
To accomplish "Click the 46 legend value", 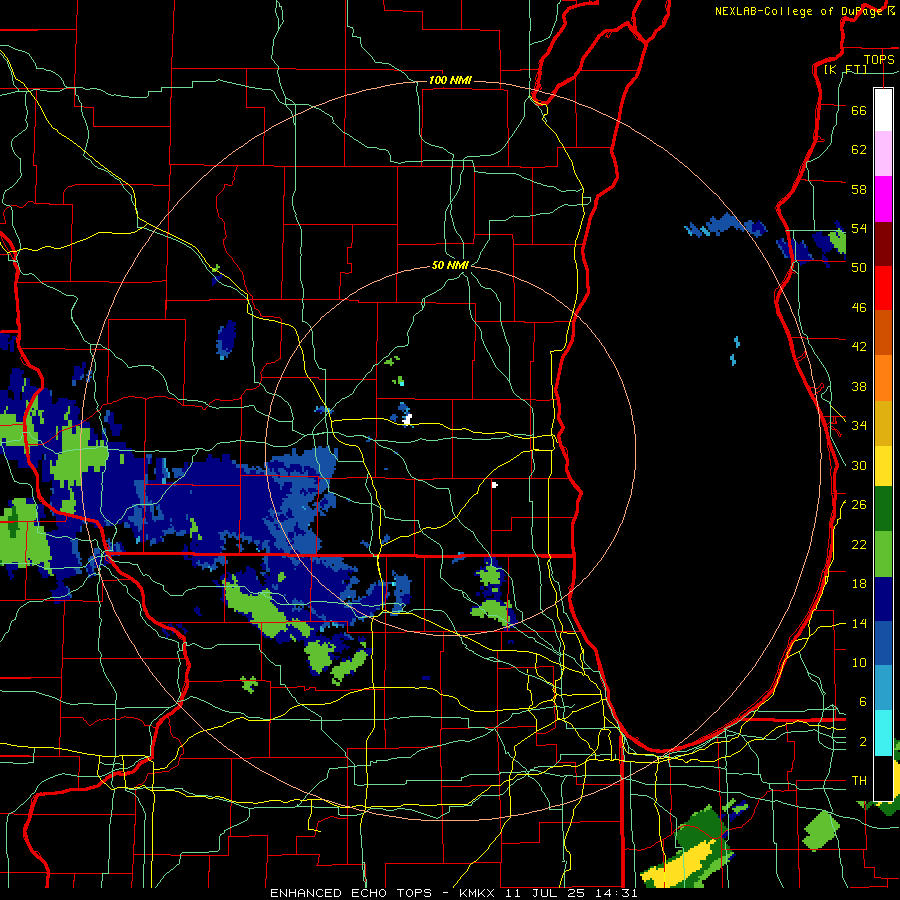I will [859, 308].
